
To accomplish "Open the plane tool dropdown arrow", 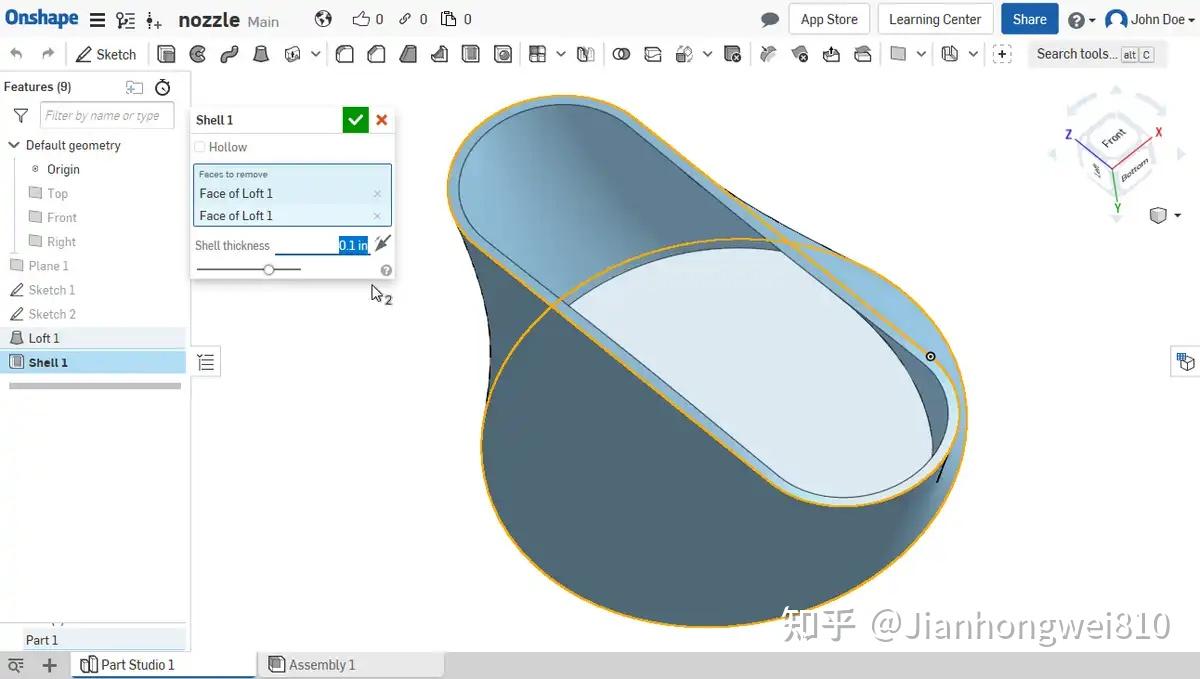I will click(921, 54).
